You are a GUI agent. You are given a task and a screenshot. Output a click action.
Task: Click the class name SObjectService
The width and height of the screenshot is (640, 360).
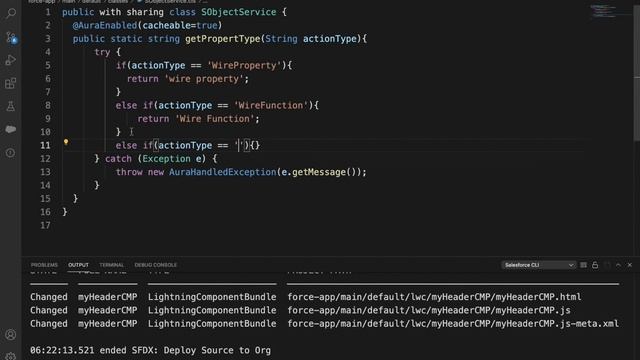(238, 12)
